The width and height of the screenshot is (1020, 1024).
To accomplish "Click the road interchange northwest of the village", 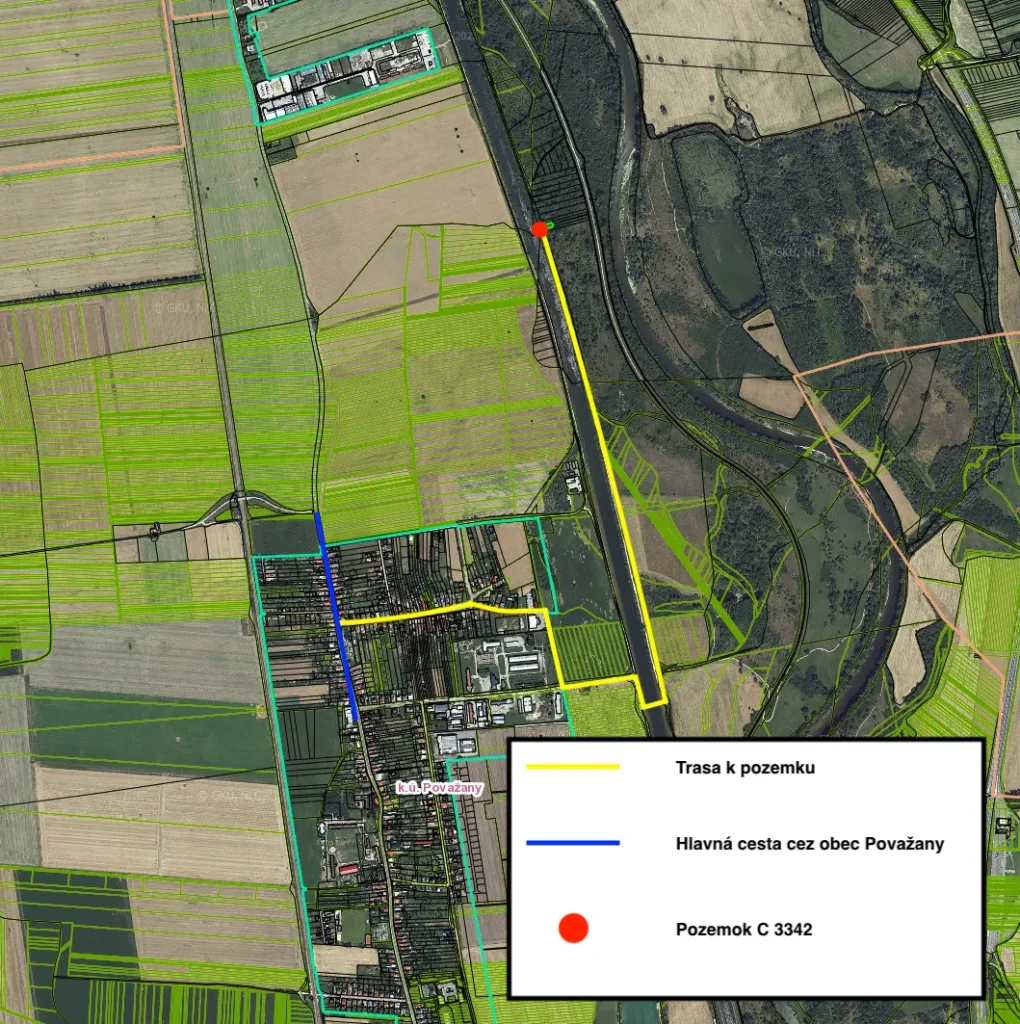I will (240, 504).
